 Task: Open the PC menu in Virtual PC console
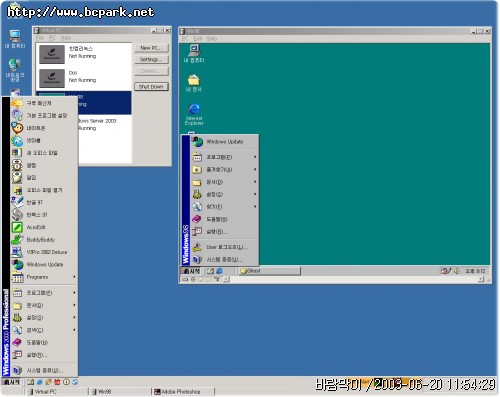52,38
